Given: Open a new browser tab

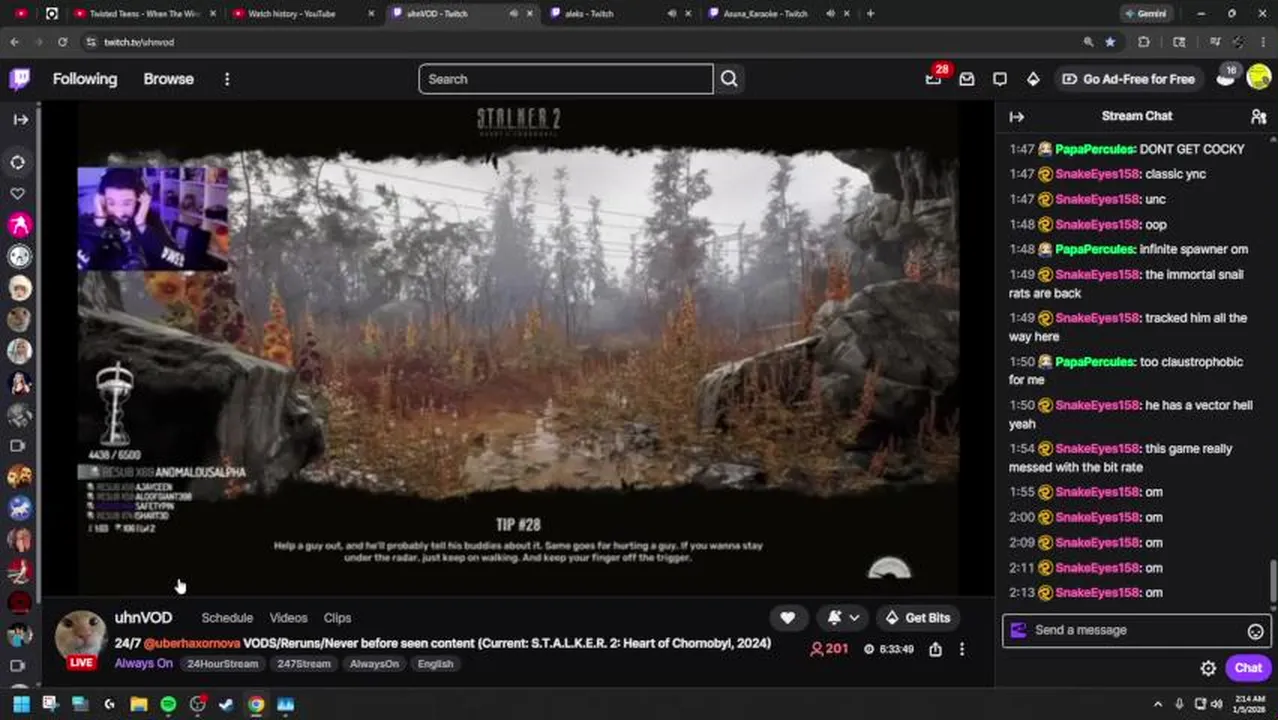Looking at the screenshot, I should coord(870,13).
